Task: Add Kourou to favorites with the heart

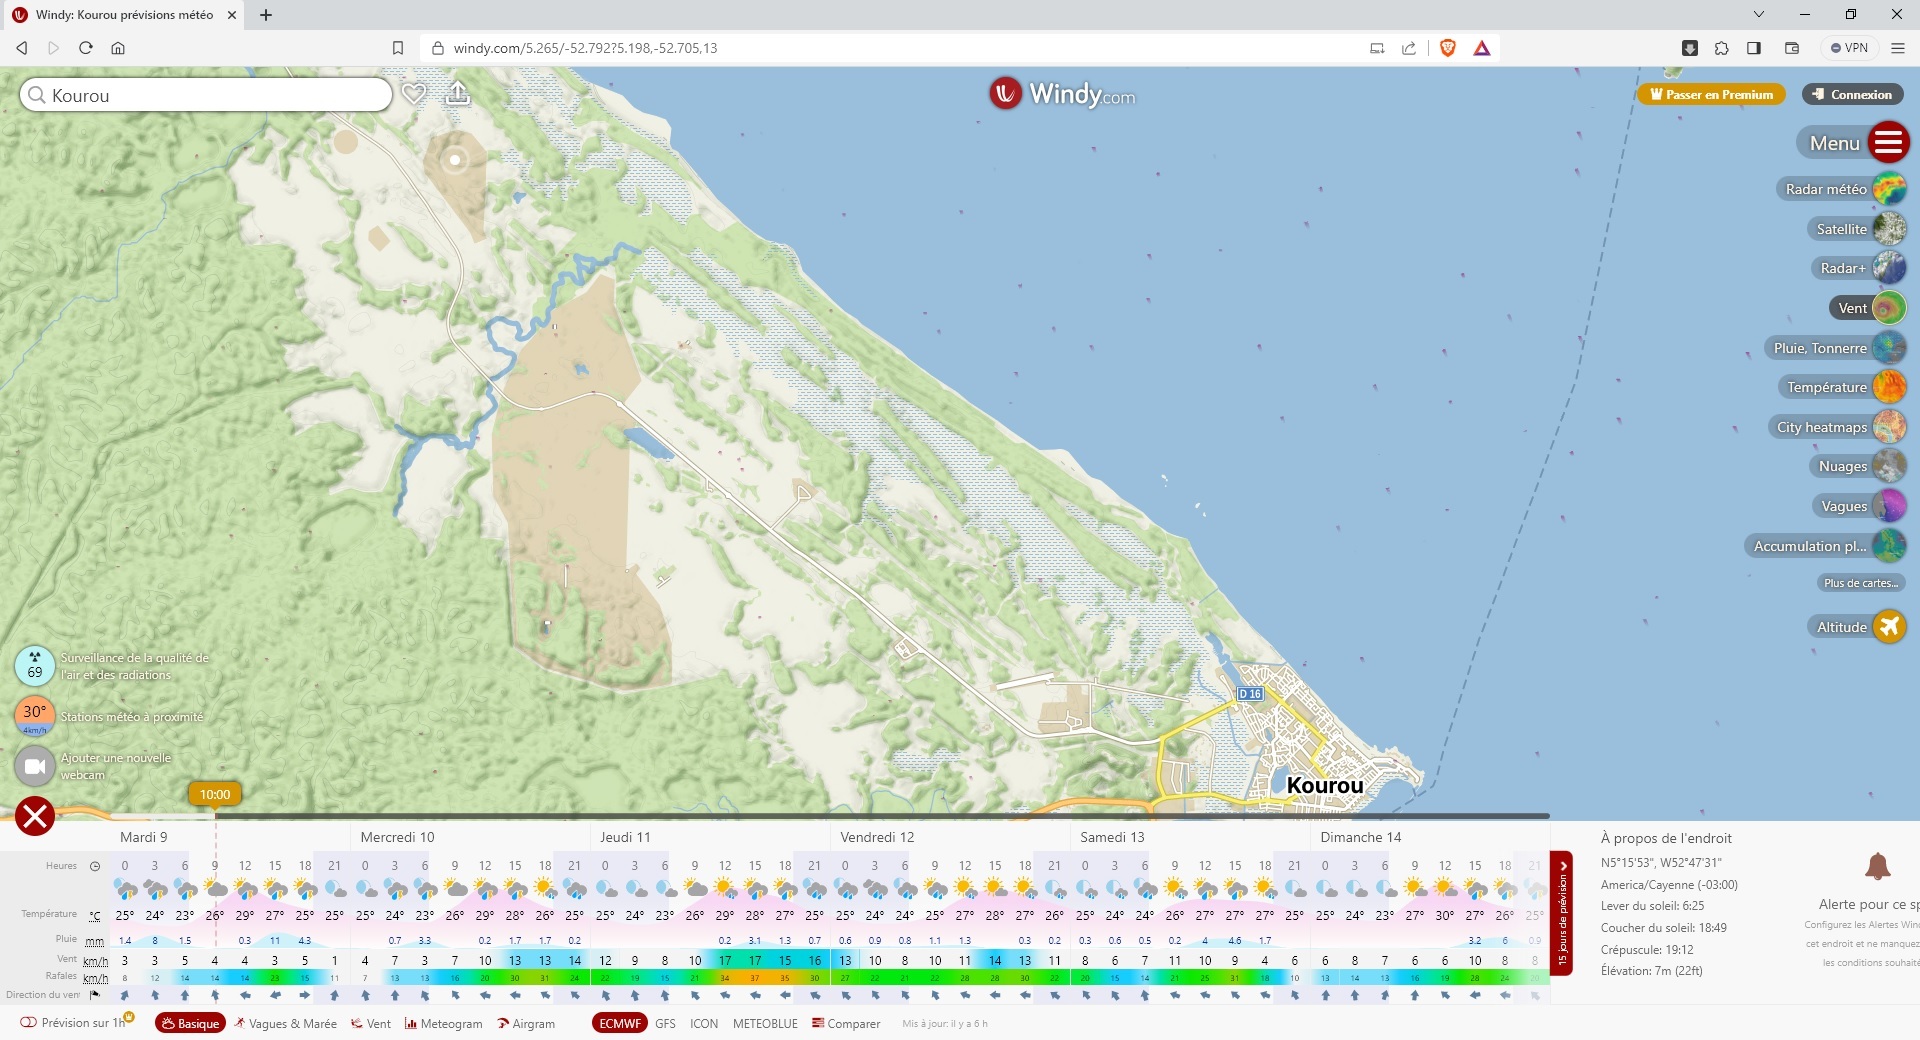Action: click(414, 94)
